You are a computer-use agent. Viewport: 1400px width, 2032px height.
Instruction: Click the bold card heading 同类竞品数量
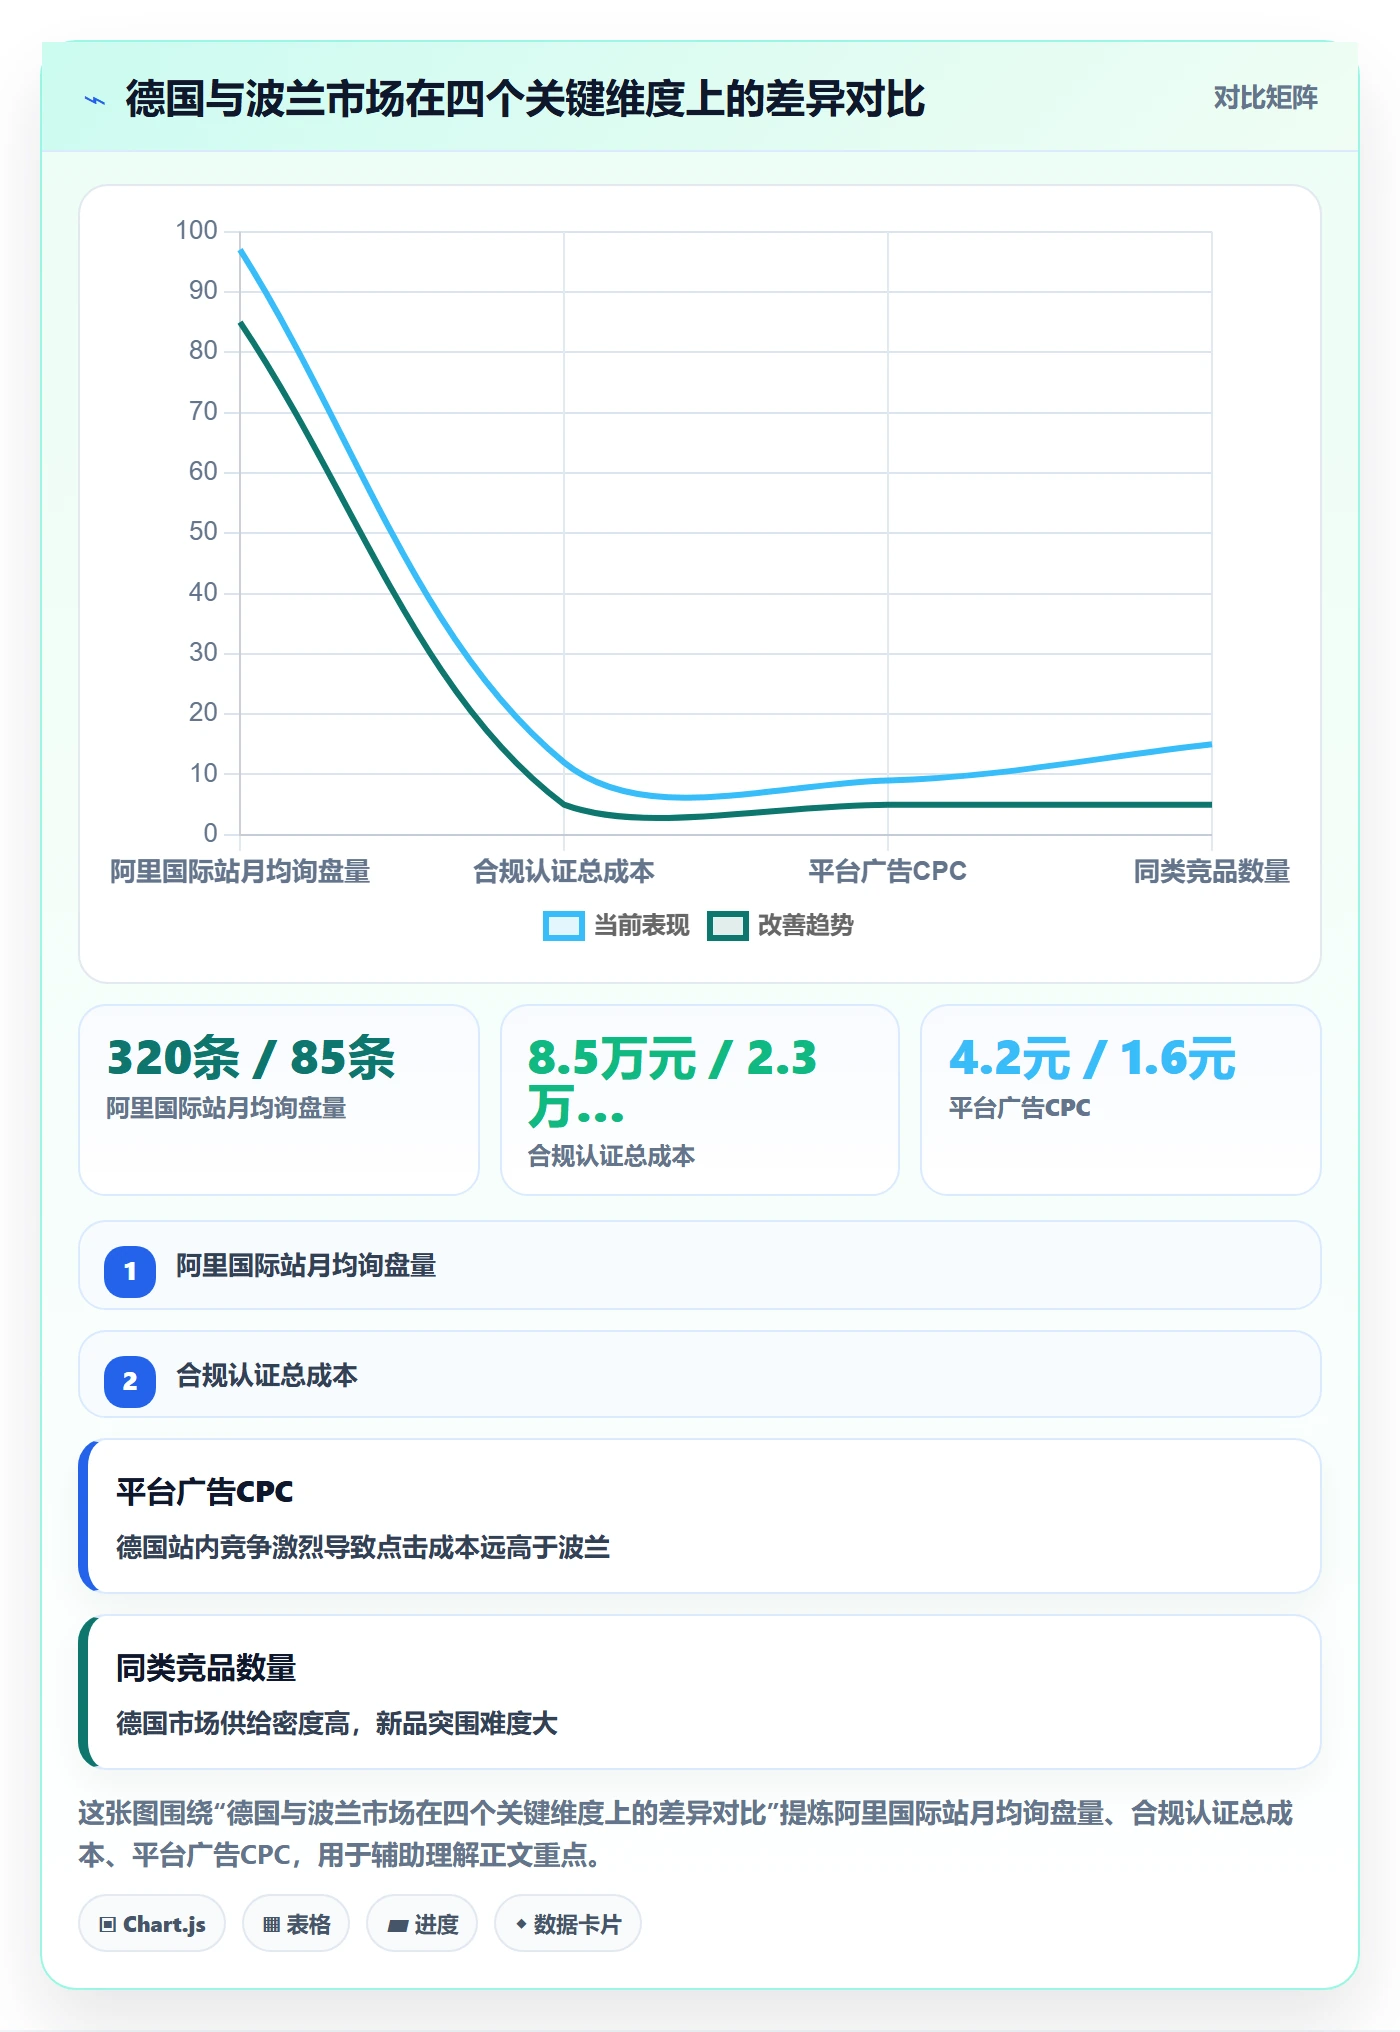[x=206, y=1668]
